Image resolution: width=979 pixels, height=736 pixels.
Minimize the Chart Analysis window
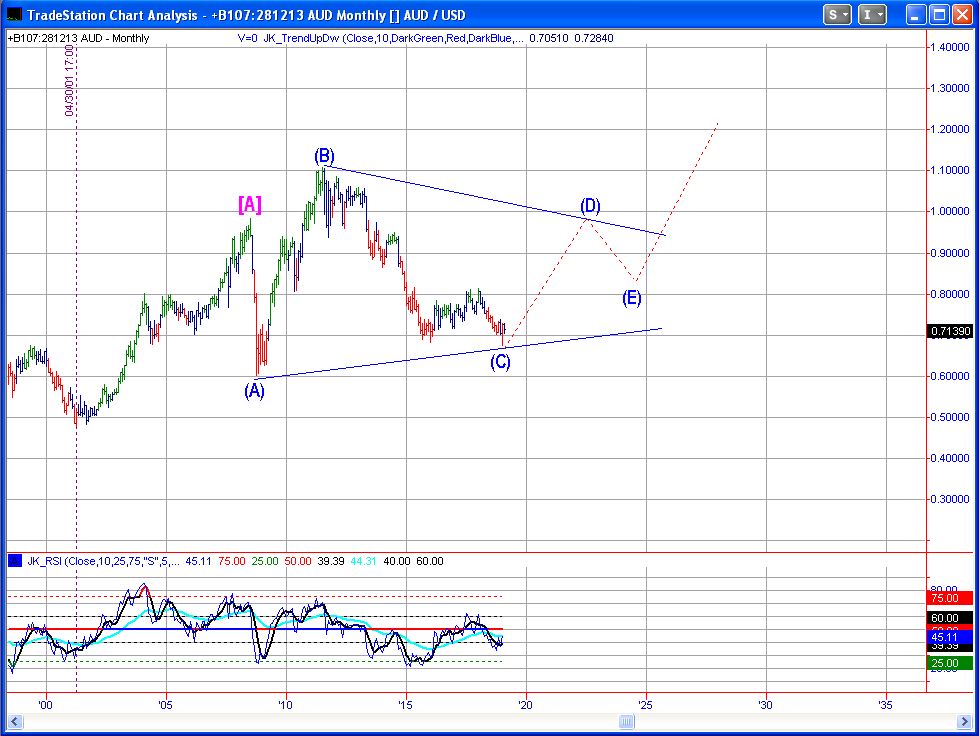pos(915,14)
